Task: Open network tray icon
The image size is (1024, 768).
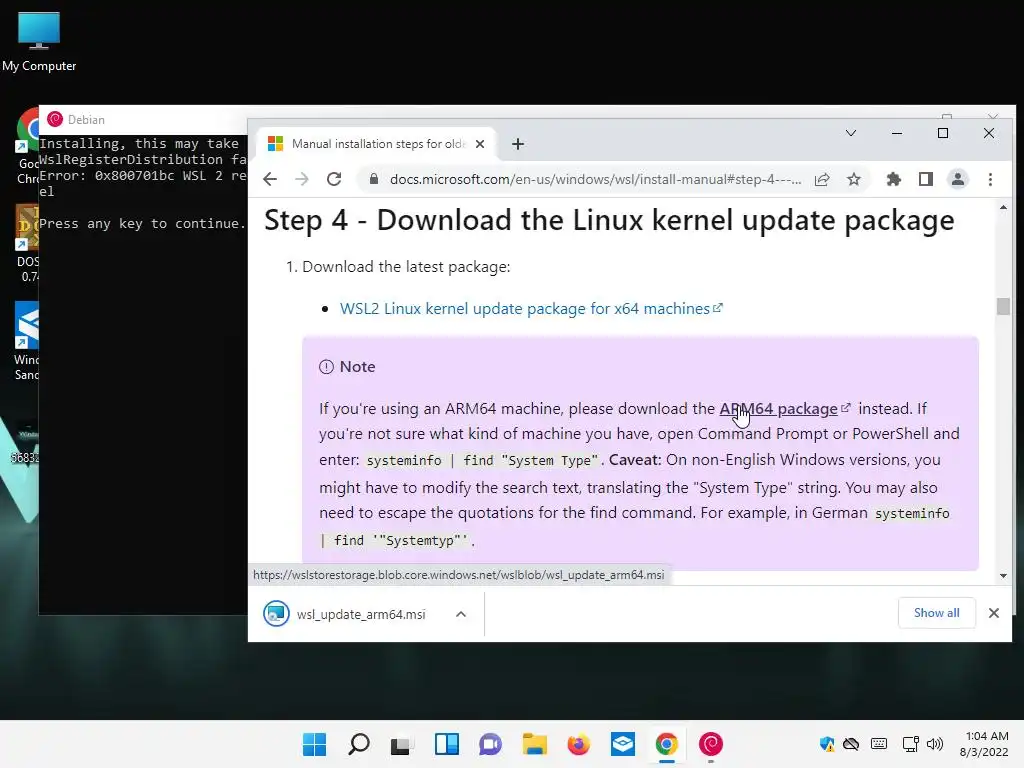Action: (x=910, y=744)
